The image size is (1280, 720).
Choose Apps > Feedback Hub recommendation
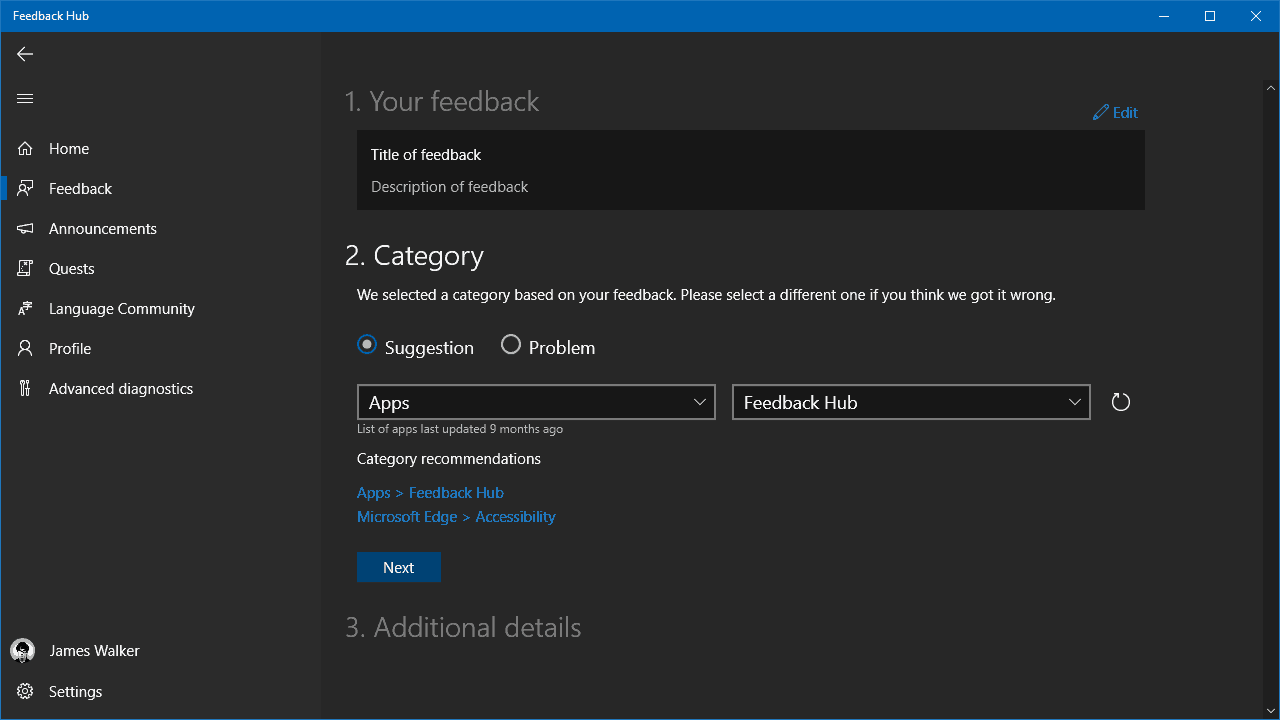(x=430, y=493)
